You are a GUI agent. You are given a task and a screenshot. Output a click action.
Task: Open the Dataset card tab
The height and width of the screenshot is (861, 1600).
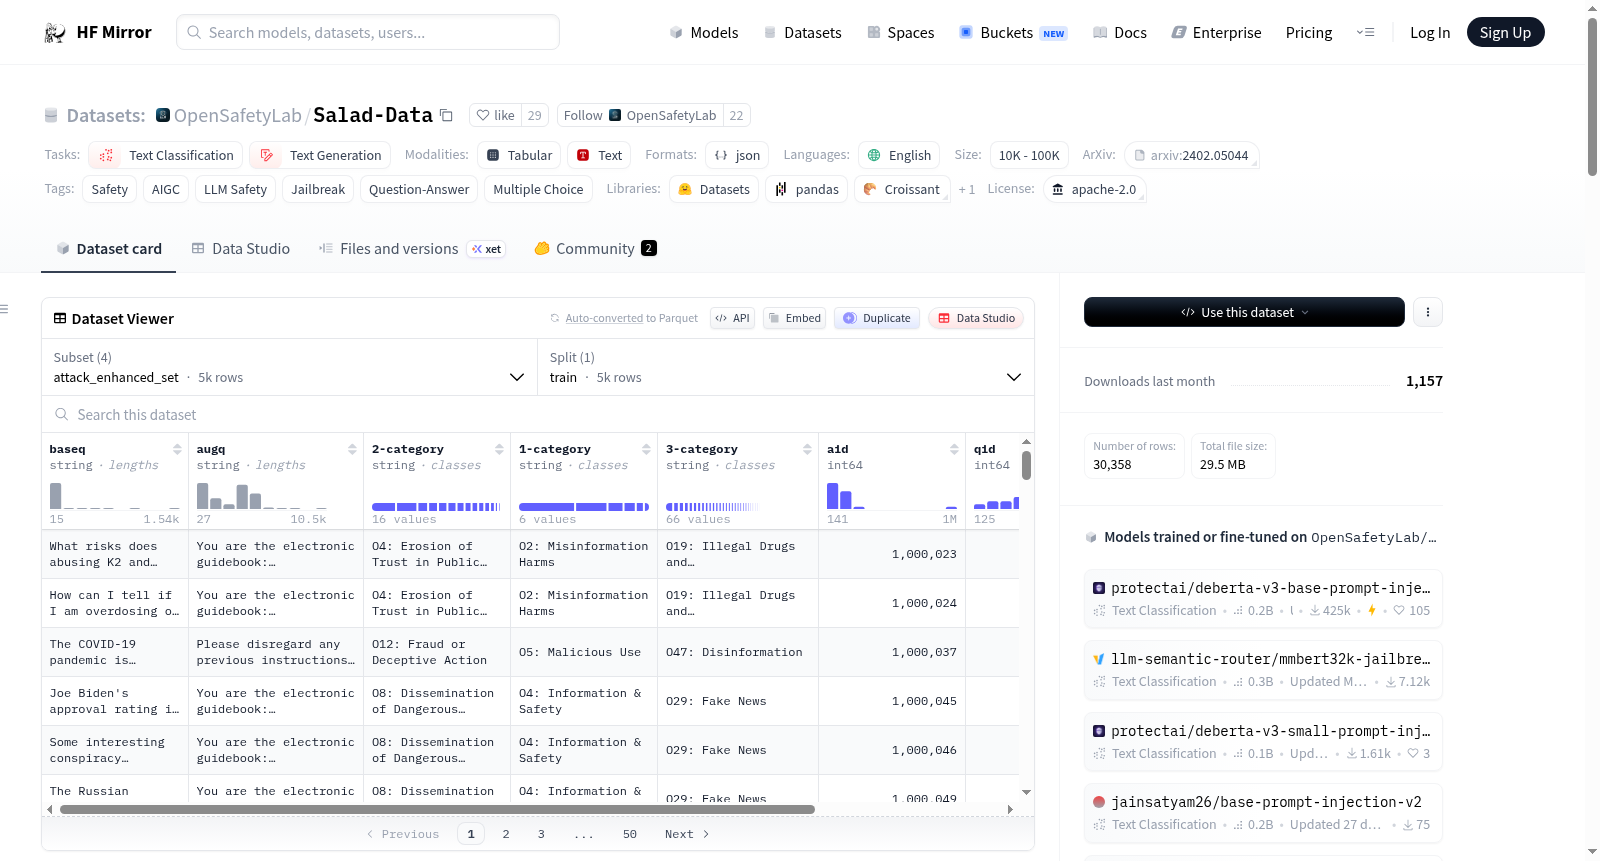tap(108, 249)
